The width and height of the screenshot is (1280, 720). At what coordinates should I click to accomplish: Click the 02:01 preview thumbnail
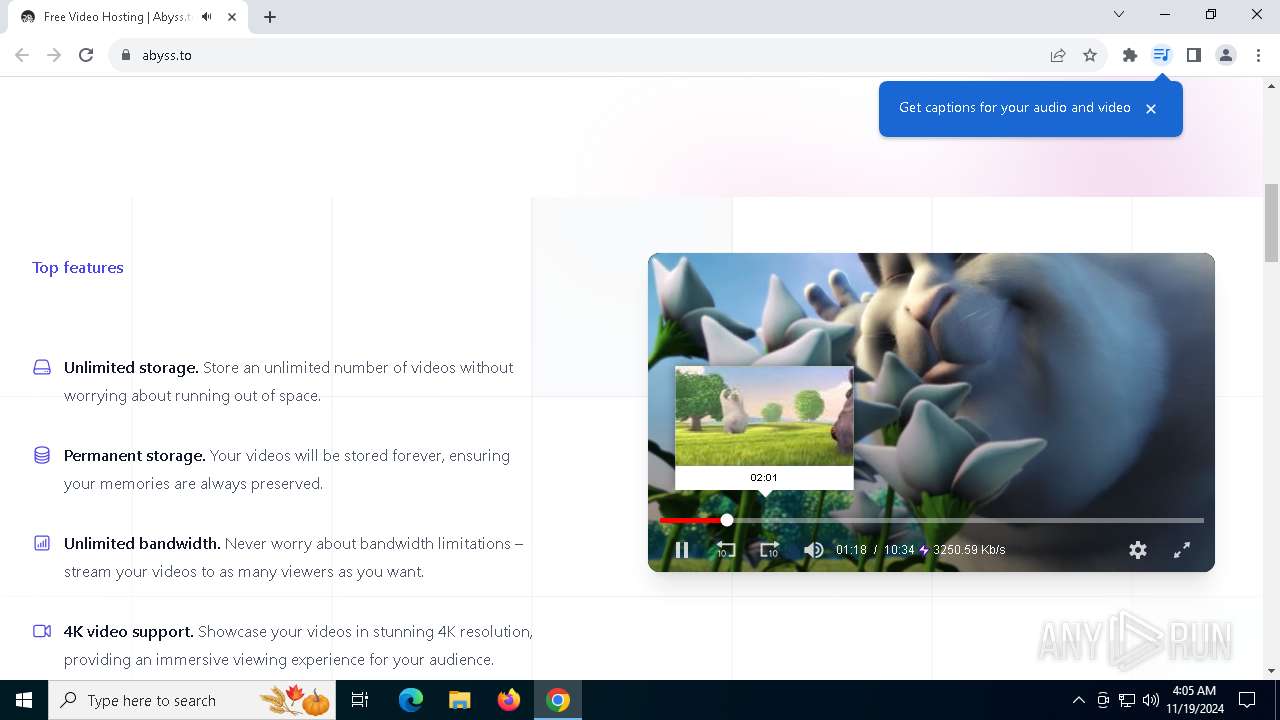[x=764, y=417]
